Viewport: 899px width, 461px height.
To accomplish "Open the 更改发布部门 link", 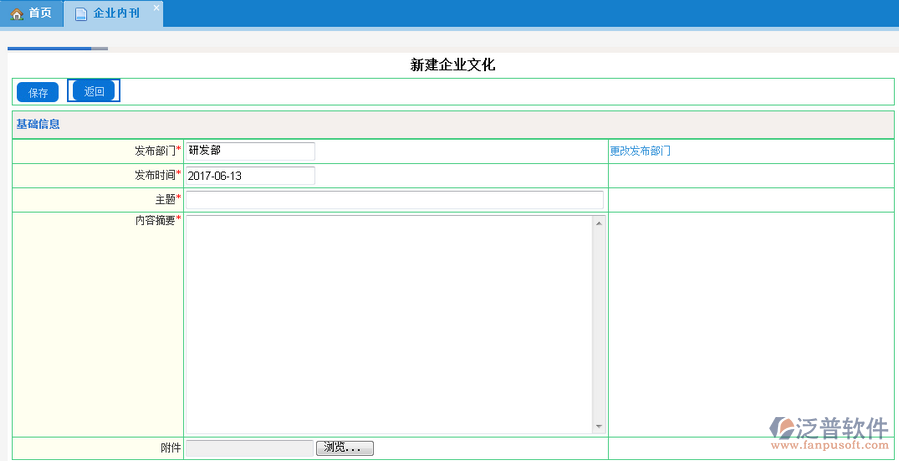I will 640,151.
